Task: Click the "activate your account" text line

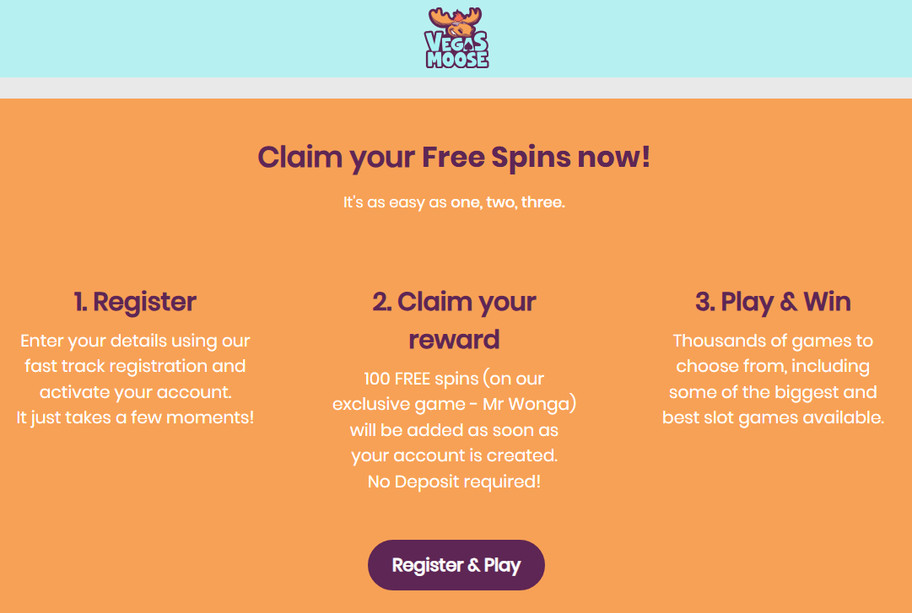Action: [135, 392]
